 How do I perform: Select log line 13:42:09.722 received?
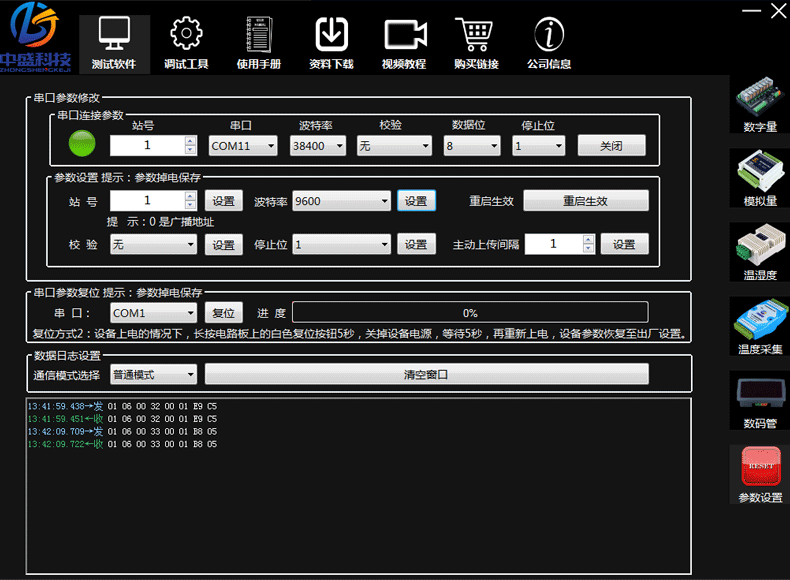coord(122,444)
